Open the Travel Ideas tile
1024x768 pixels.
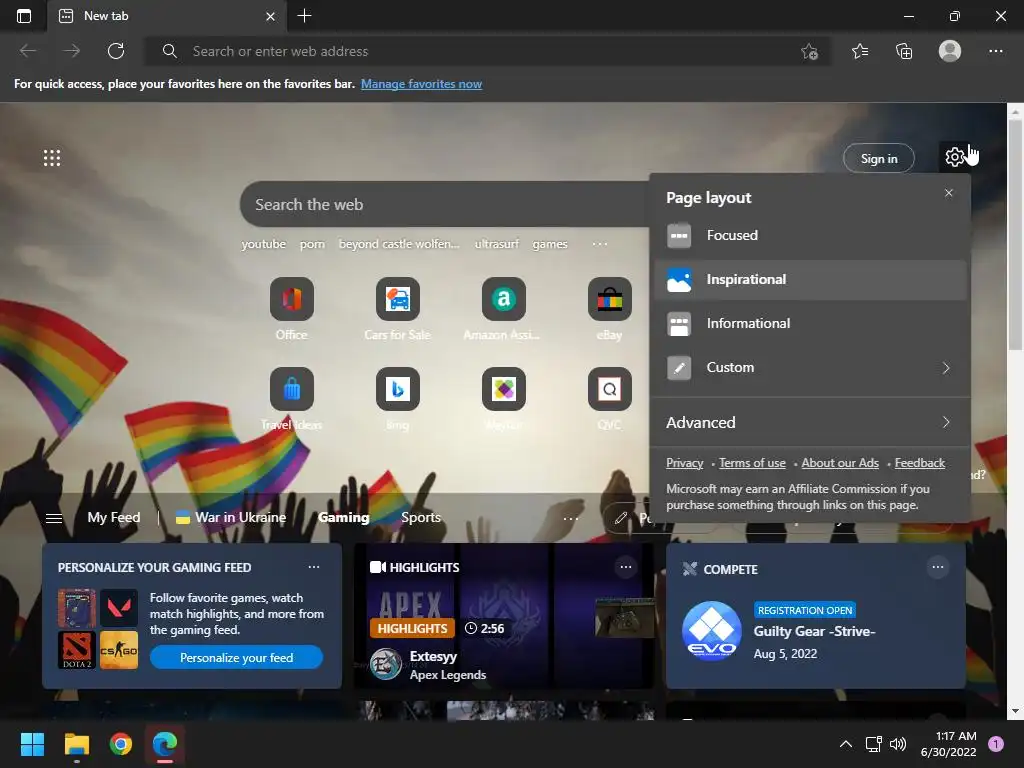(291, 399)
